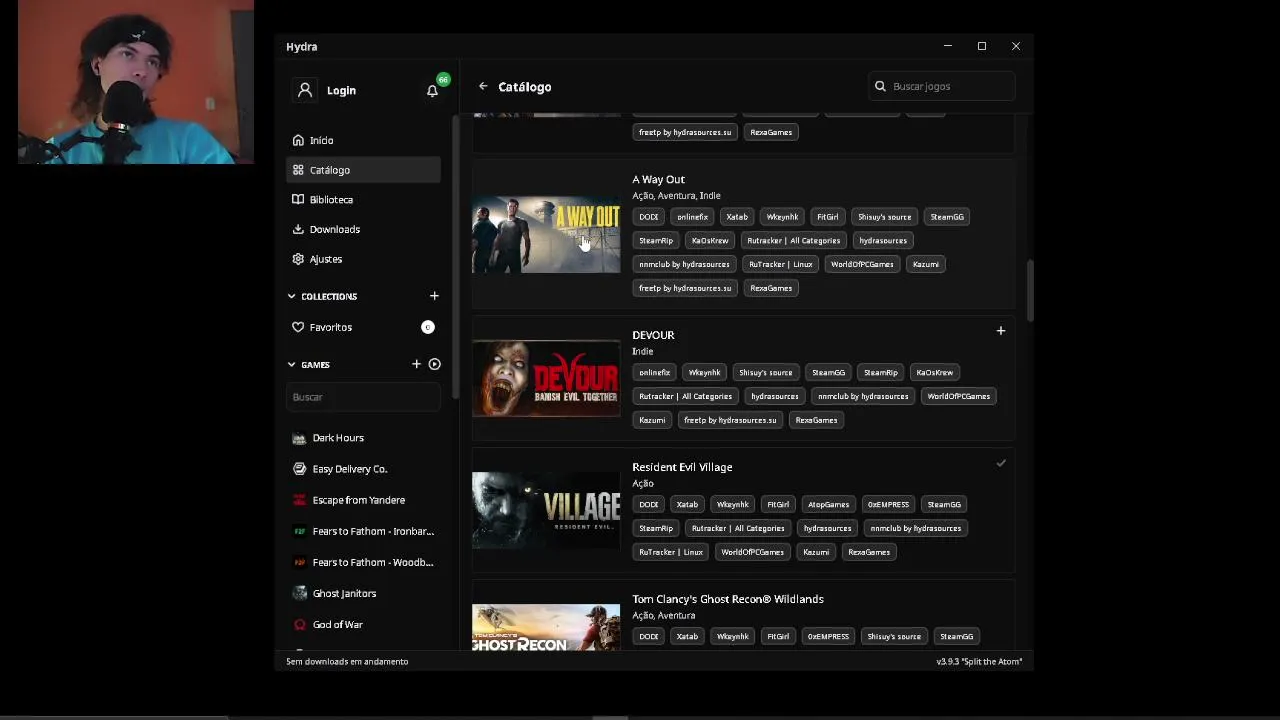The image size is (1280, 720).
Task: Click the Escape from Yandere icon
Action: (299, 500)
